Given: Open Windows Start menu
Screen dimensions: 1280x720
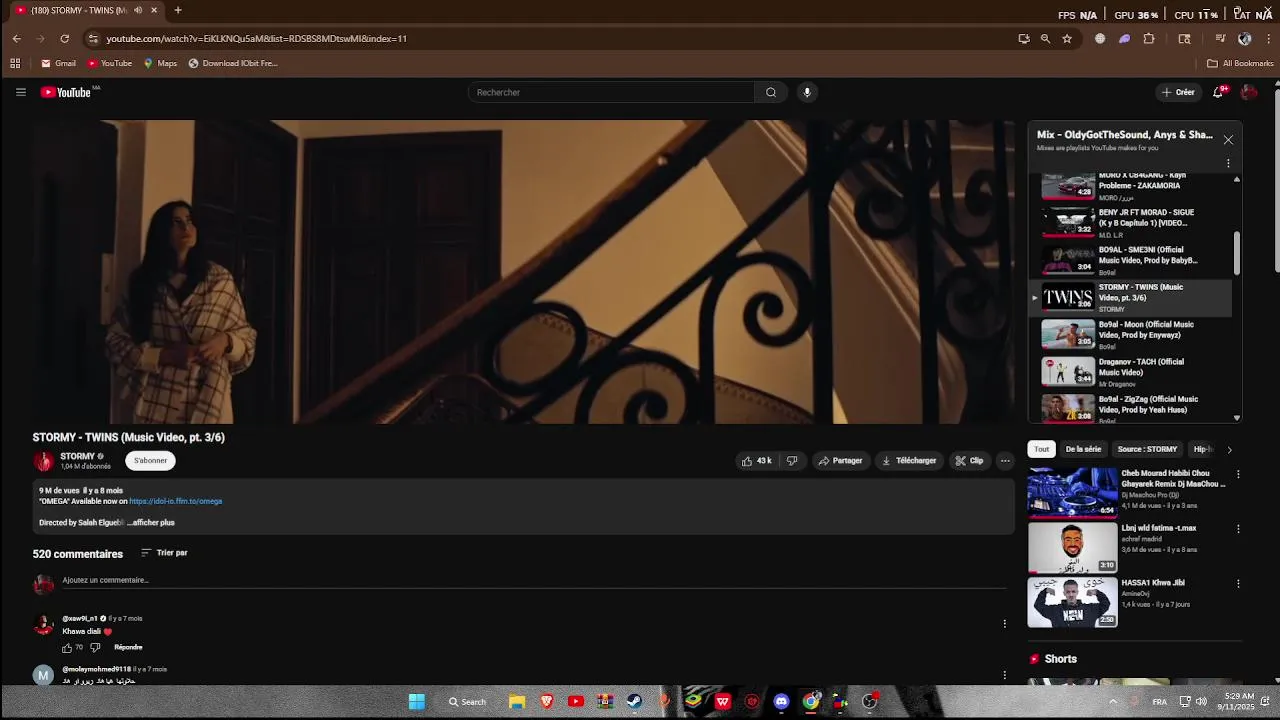Looking at the screenshot, I should 417,702.
